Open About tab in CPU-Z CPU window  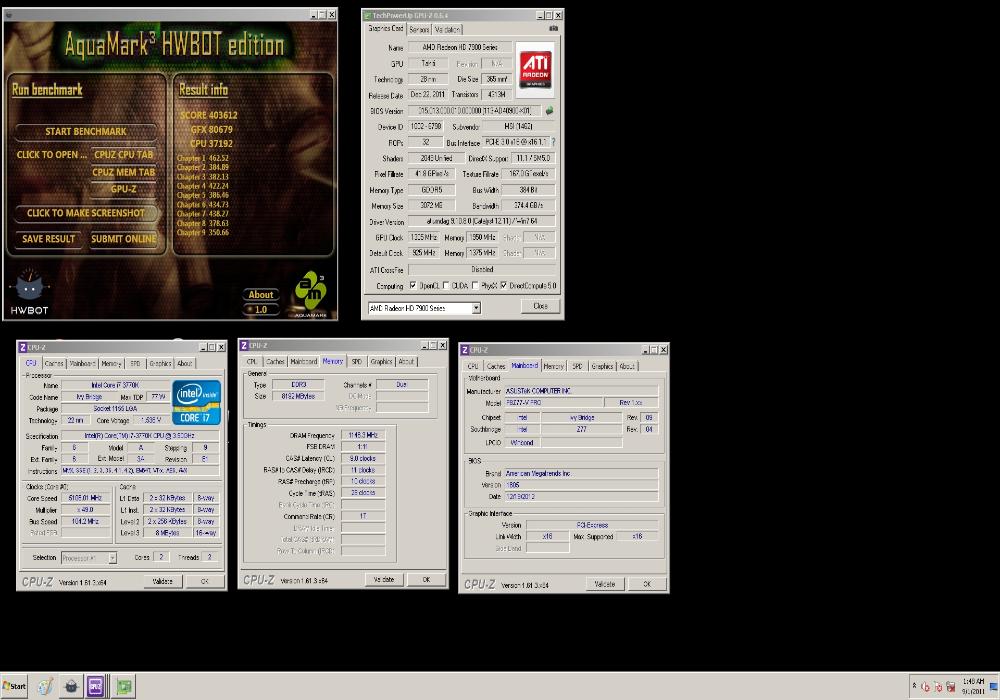185,363
